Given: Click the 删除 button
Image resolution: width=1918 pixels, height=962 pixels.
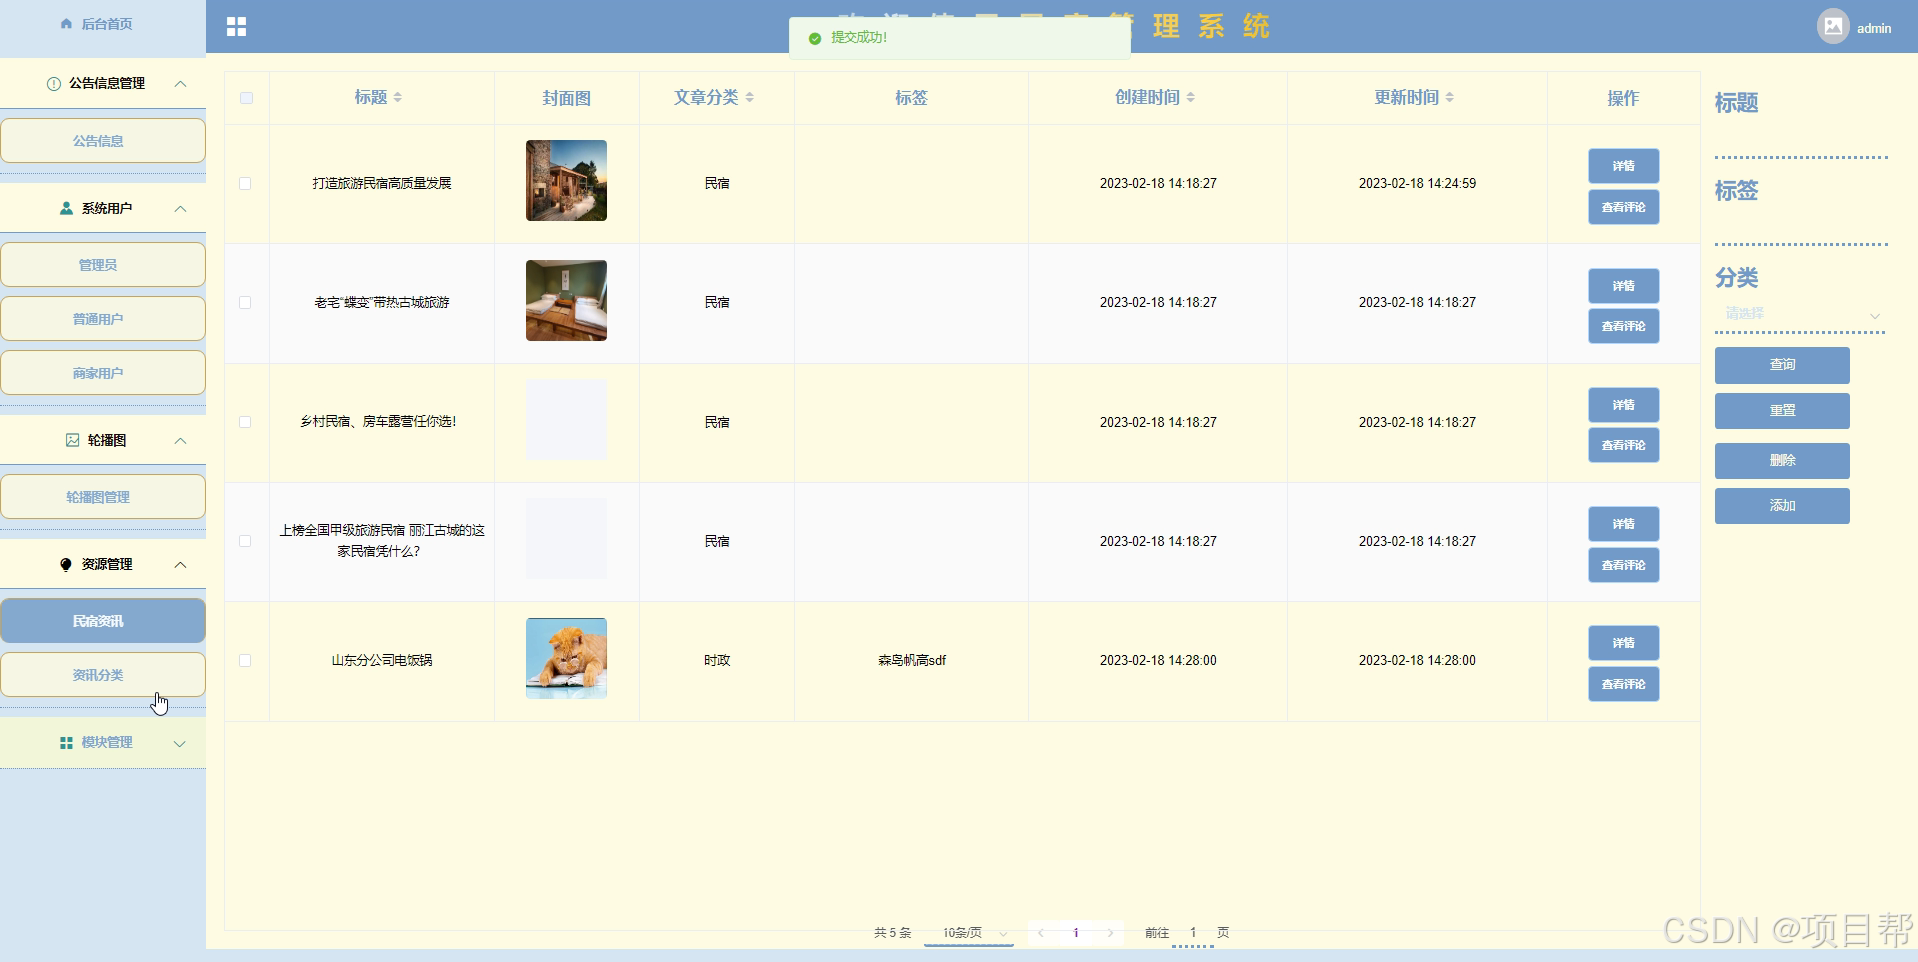Looking at the screenshot, I should click(1782, 461).
